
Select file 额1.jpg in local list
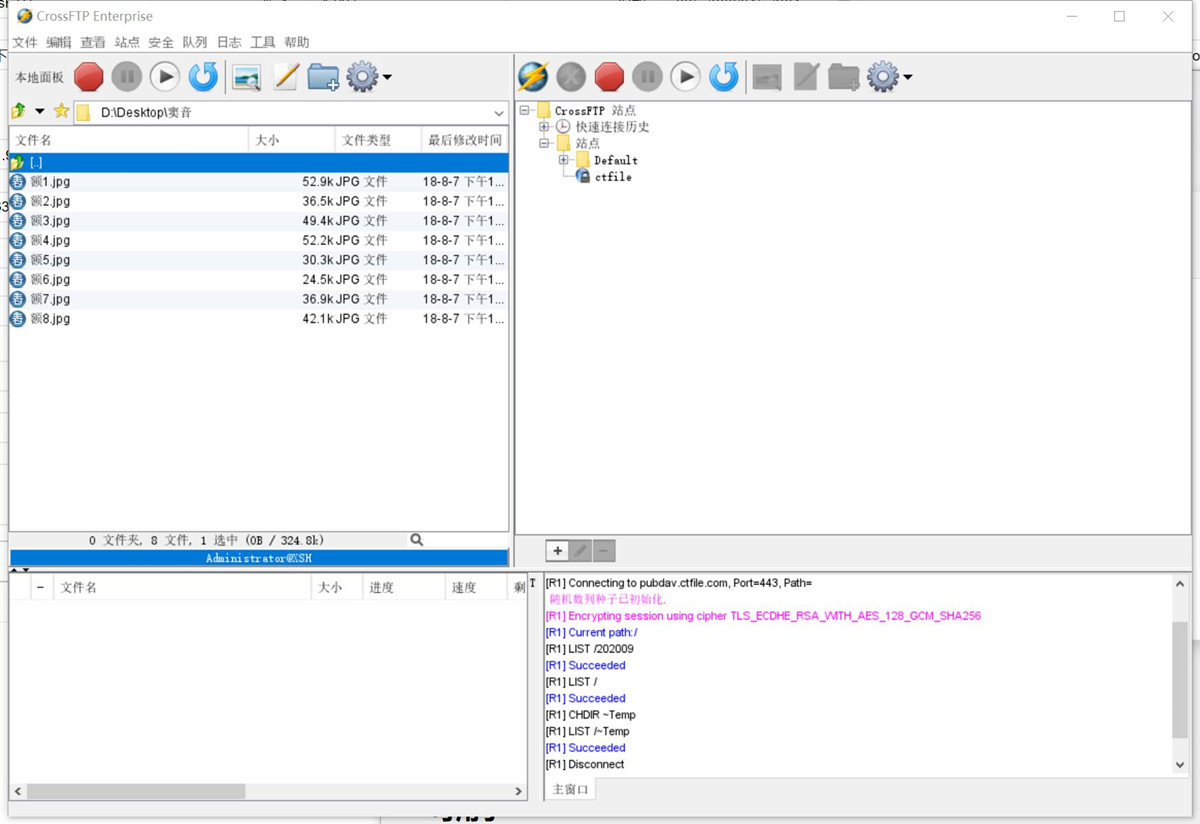click(x=259, y=182)
